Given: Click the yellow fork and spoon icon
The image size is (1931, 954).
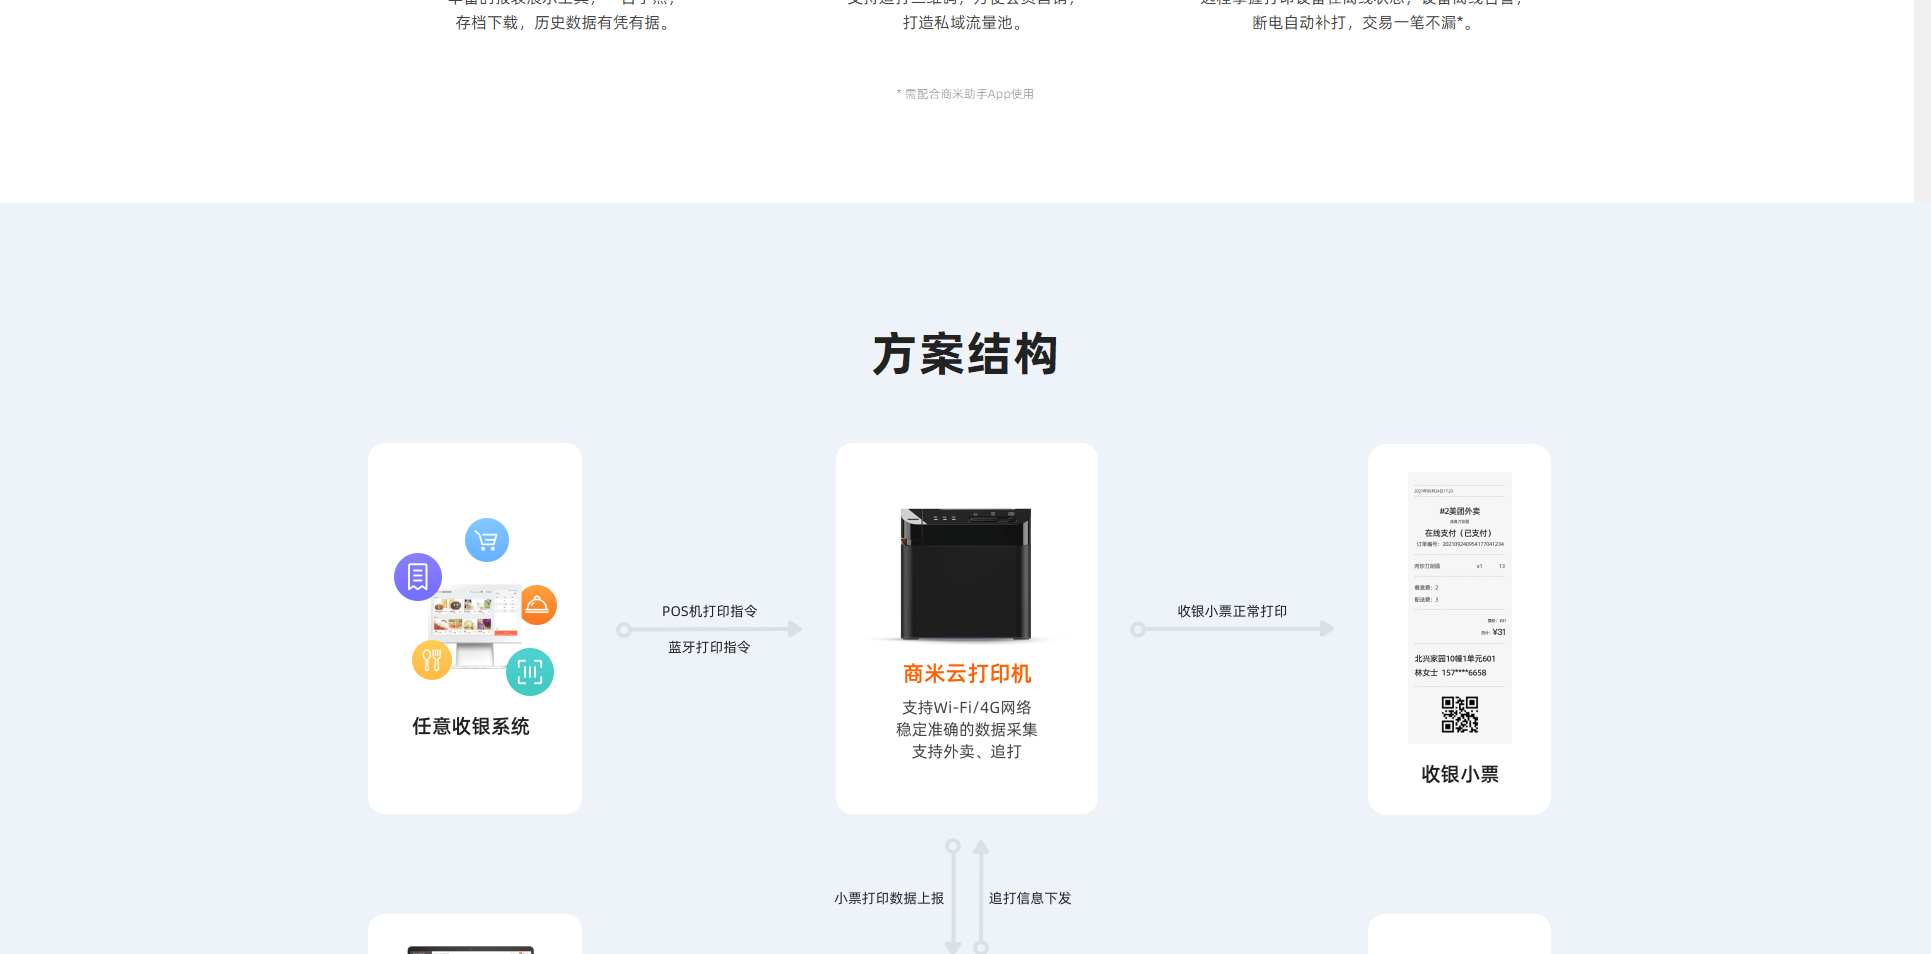Looking at the screenshot, I should point(432,660).
